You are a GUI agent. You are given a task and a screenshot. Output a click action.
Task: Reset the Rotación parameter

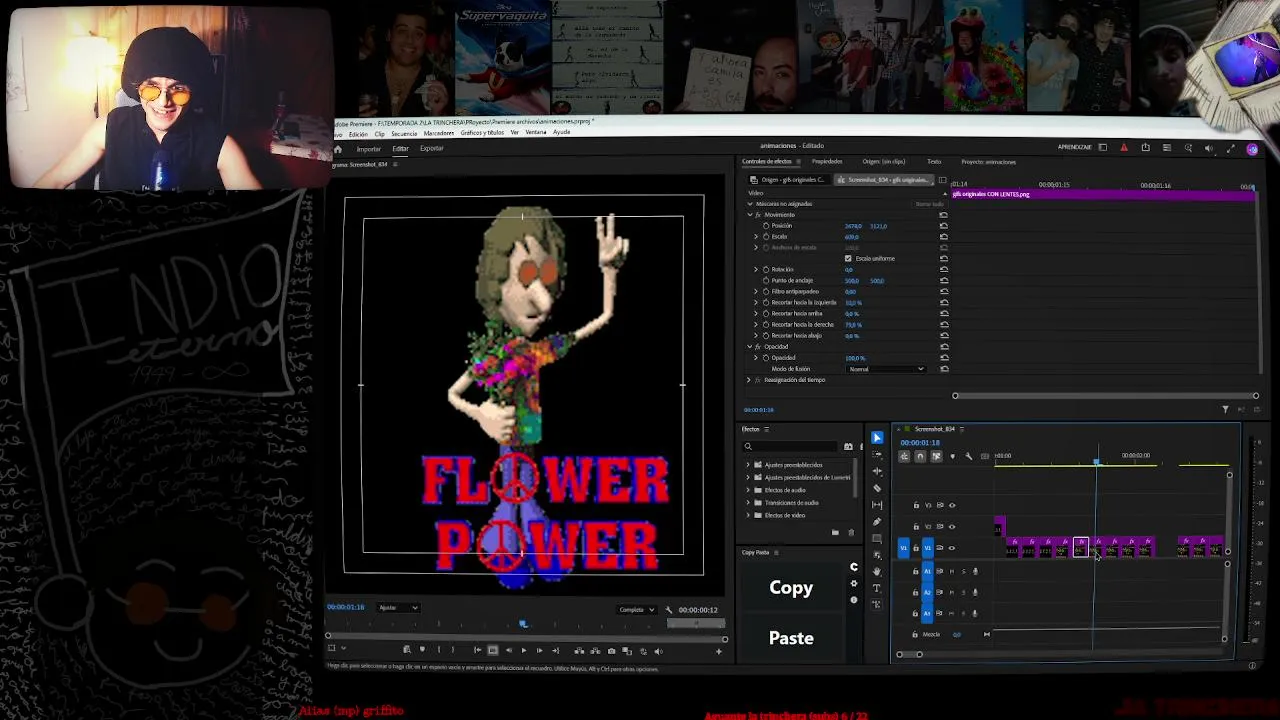pos(943,270)
